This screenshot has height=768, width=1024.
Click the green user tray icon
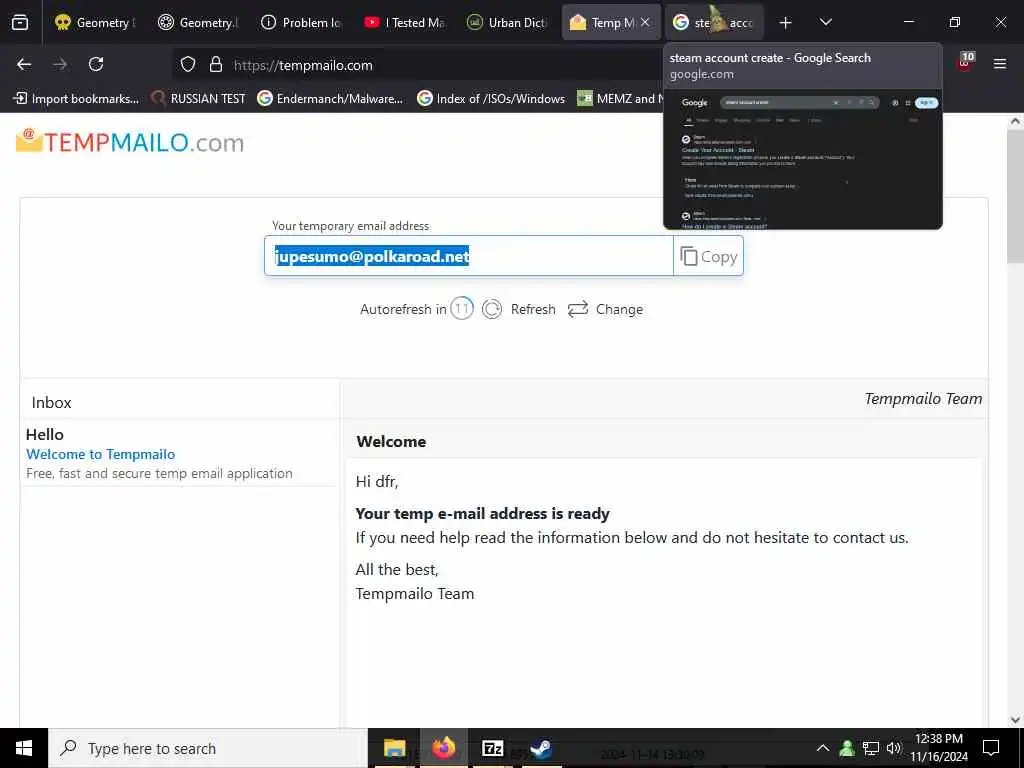click(847, 748)
